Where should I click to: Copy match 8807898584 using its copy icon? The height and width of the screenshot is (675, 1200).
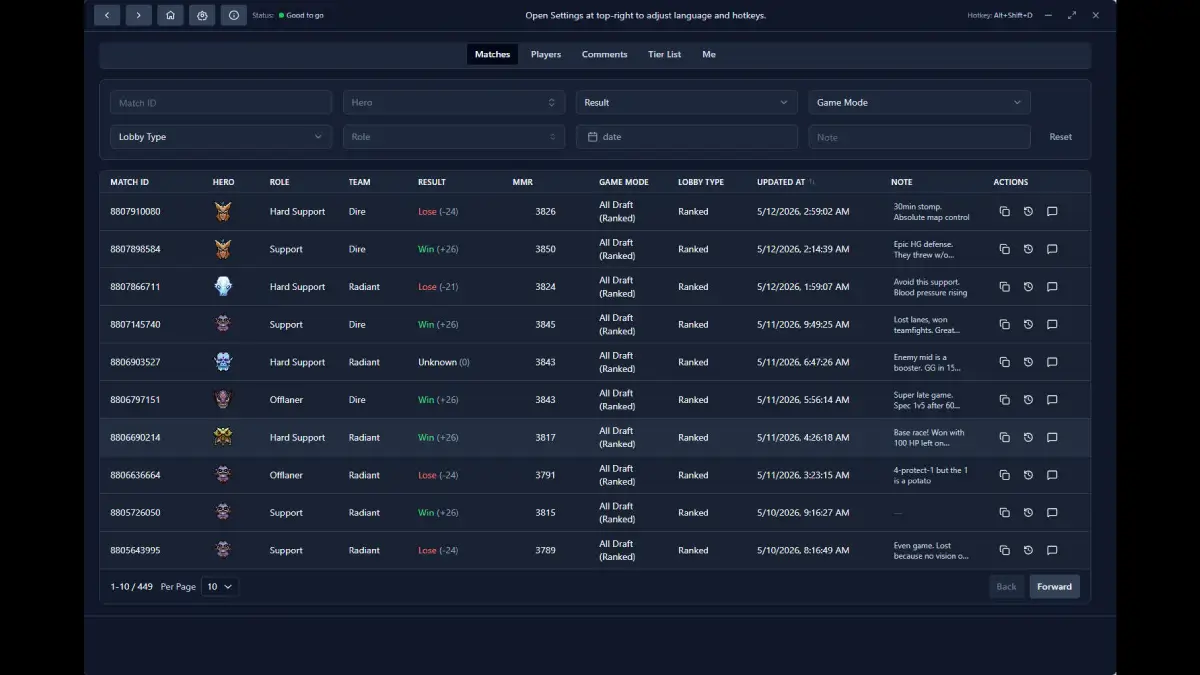[x=1005, y=249]
